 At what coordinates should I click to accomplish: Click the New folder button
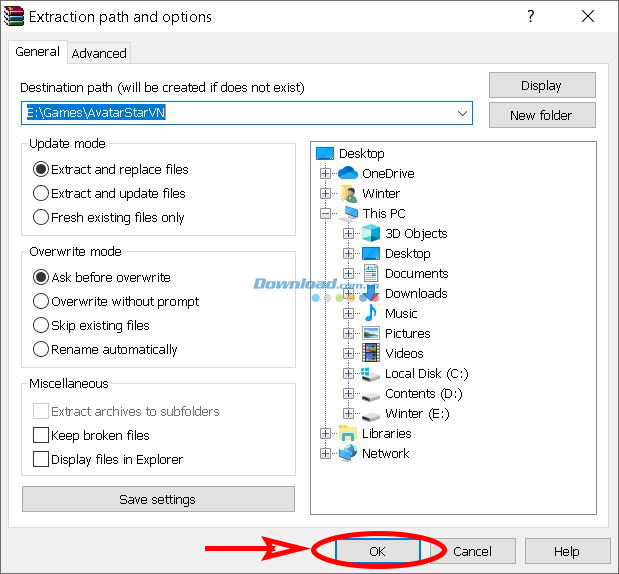[542, 115]
